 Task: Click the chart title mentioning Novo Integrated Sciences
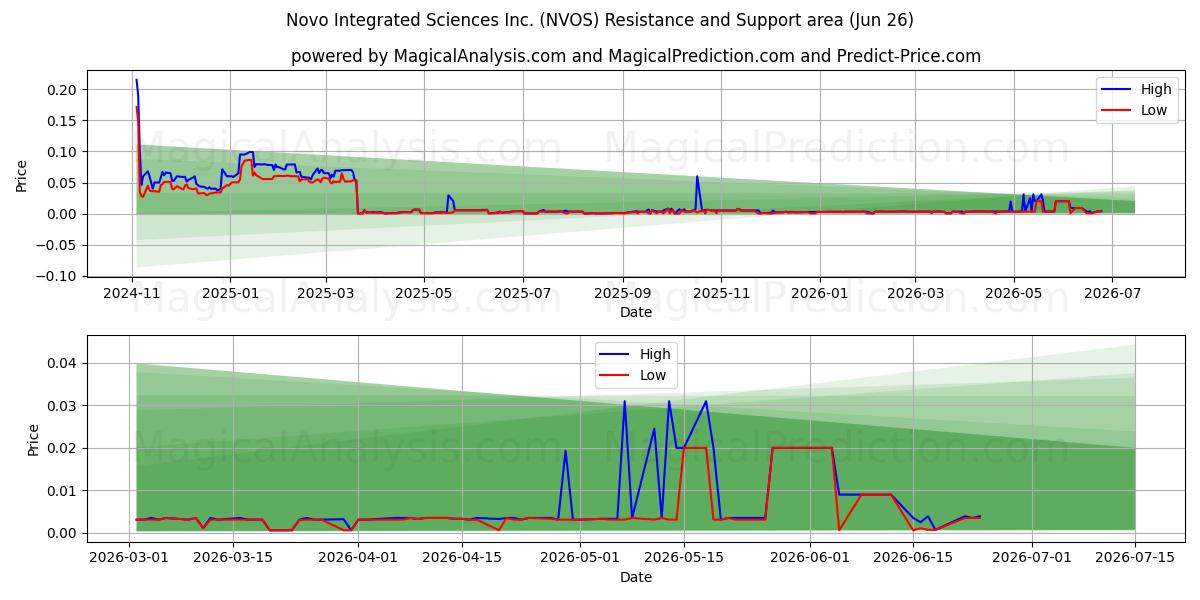[x=600, y=20]
